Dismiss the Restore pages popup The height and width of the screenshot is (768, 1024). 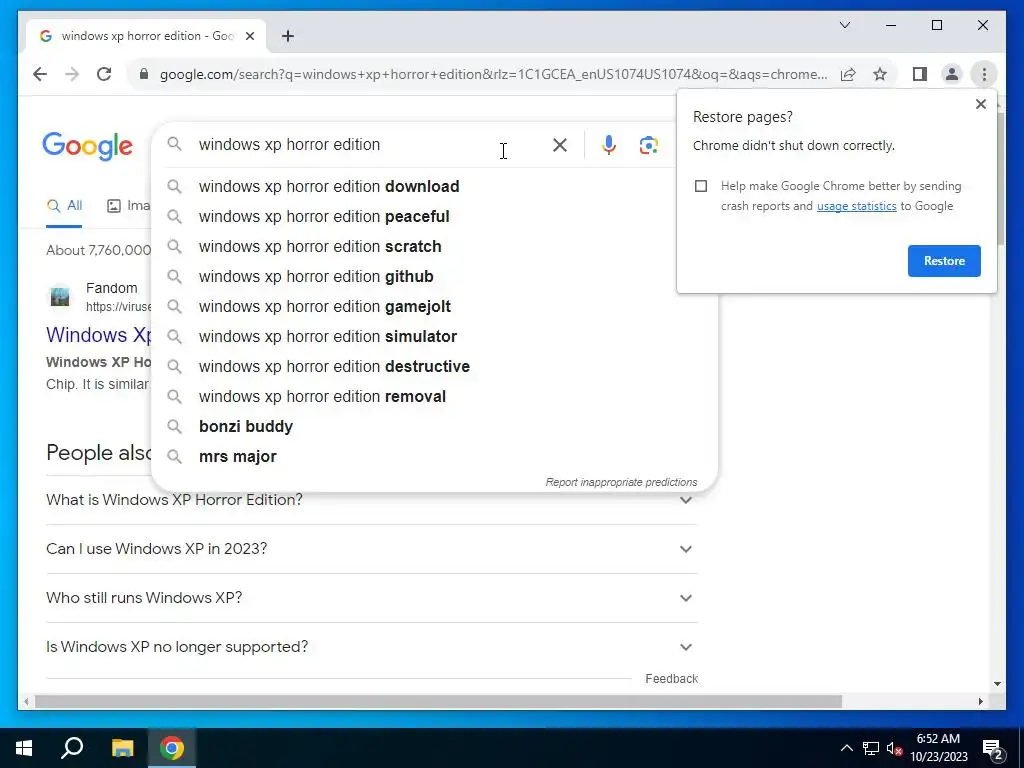[x=980, y=104]
